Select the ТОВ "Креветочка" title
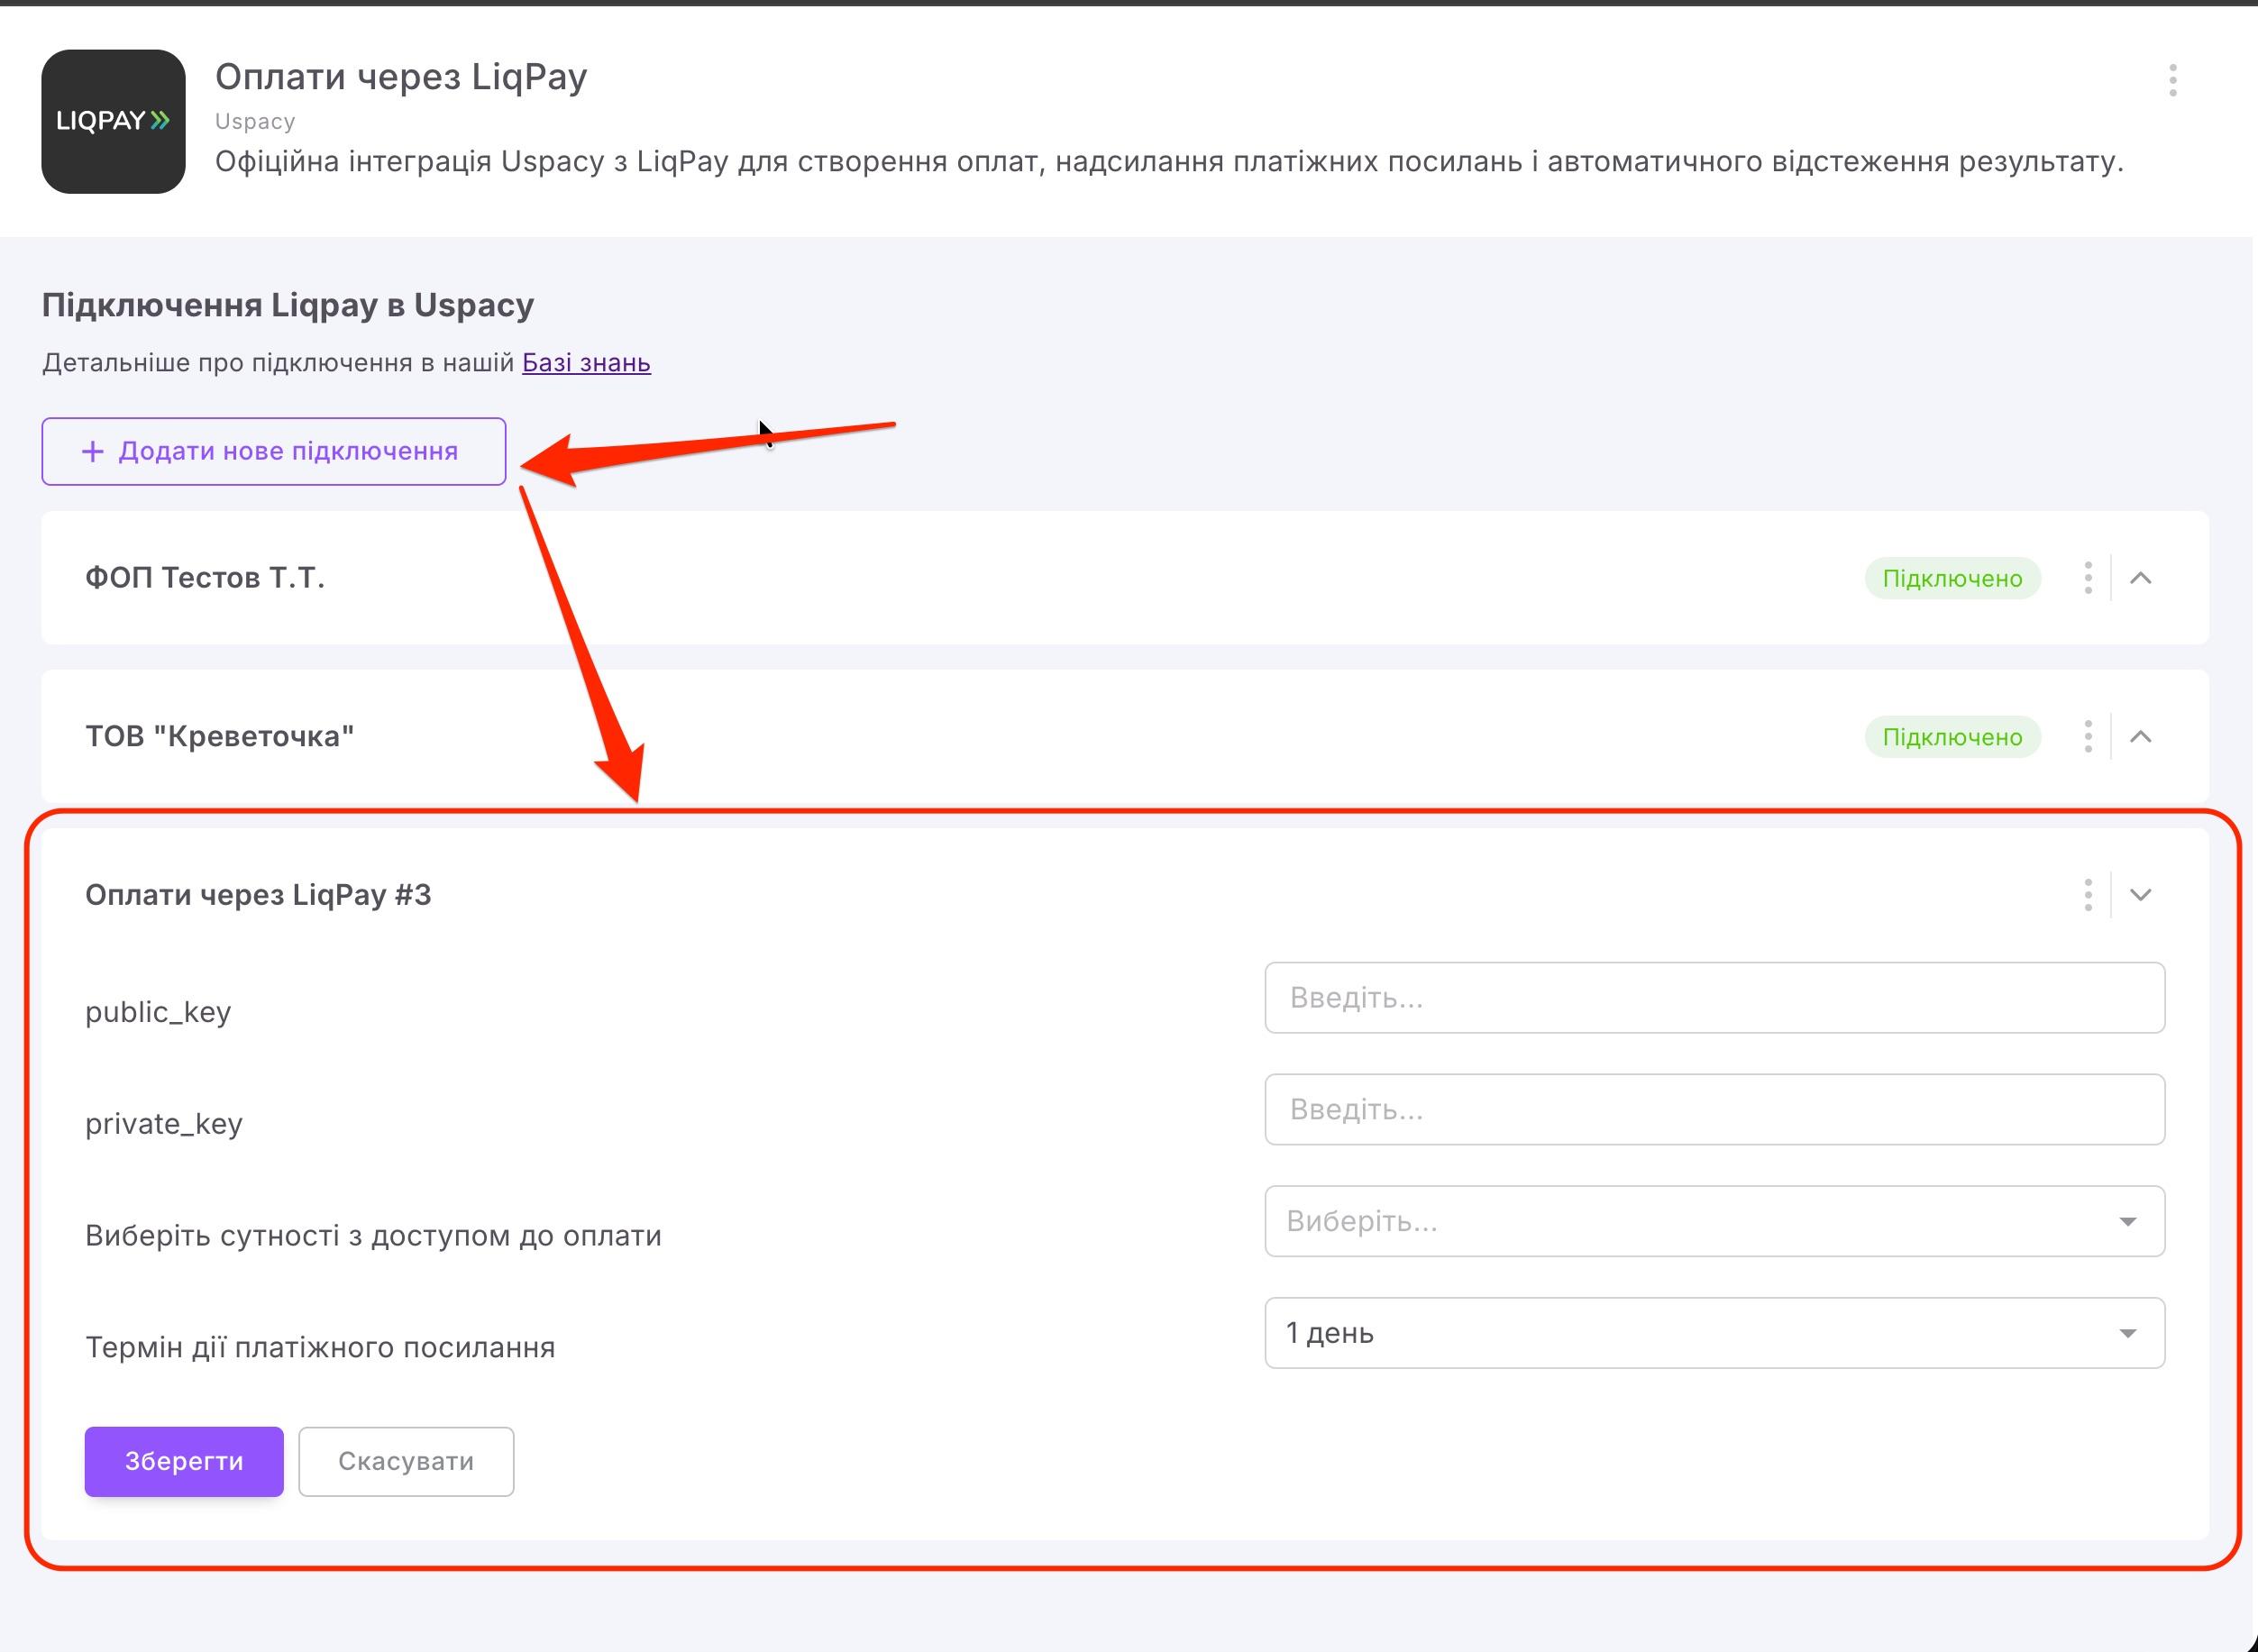The image size is (2258, 1652). pyautogui.click(x=220, y=737)
